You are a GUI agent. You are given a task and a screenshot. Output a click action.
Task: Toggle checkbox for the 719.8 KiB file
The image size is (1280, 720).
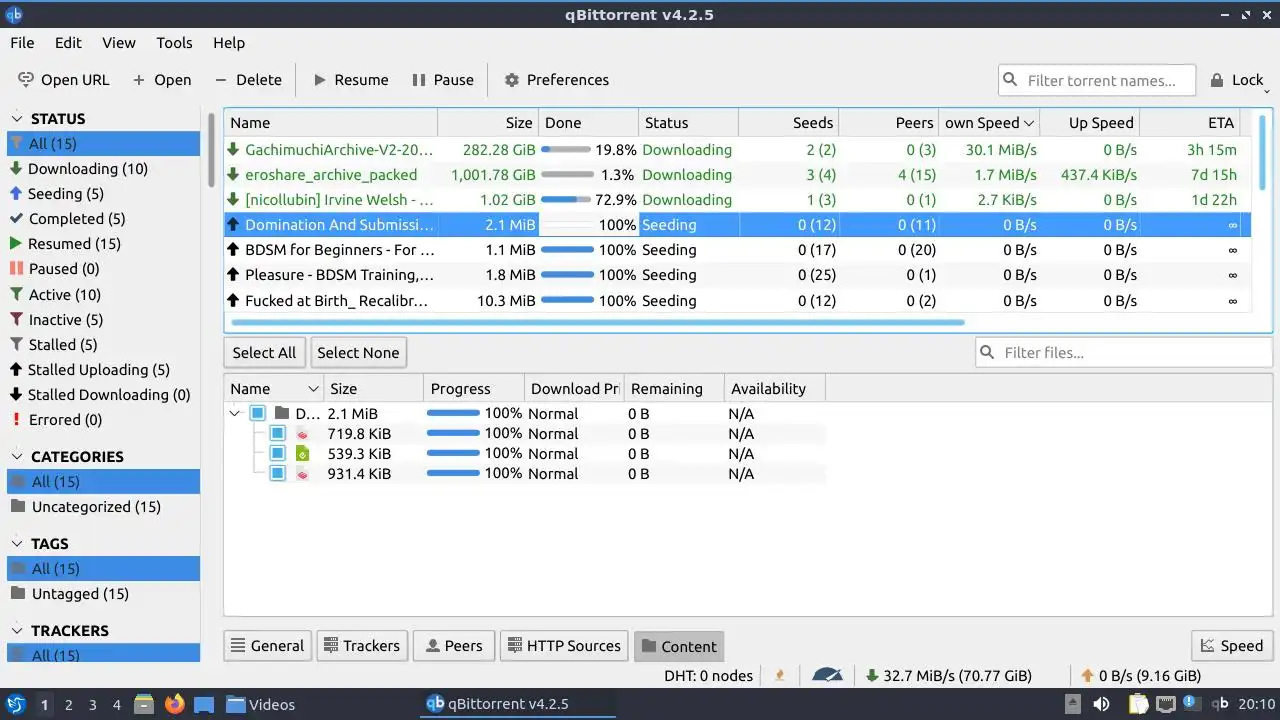pos(277,433)
